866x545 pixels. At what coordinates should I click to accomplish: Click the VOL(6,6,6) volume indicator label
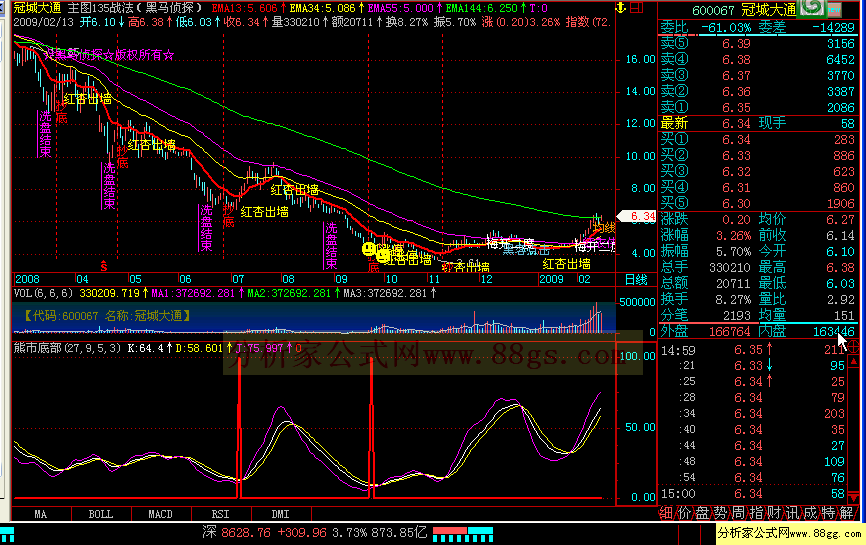tap(43, 293)
